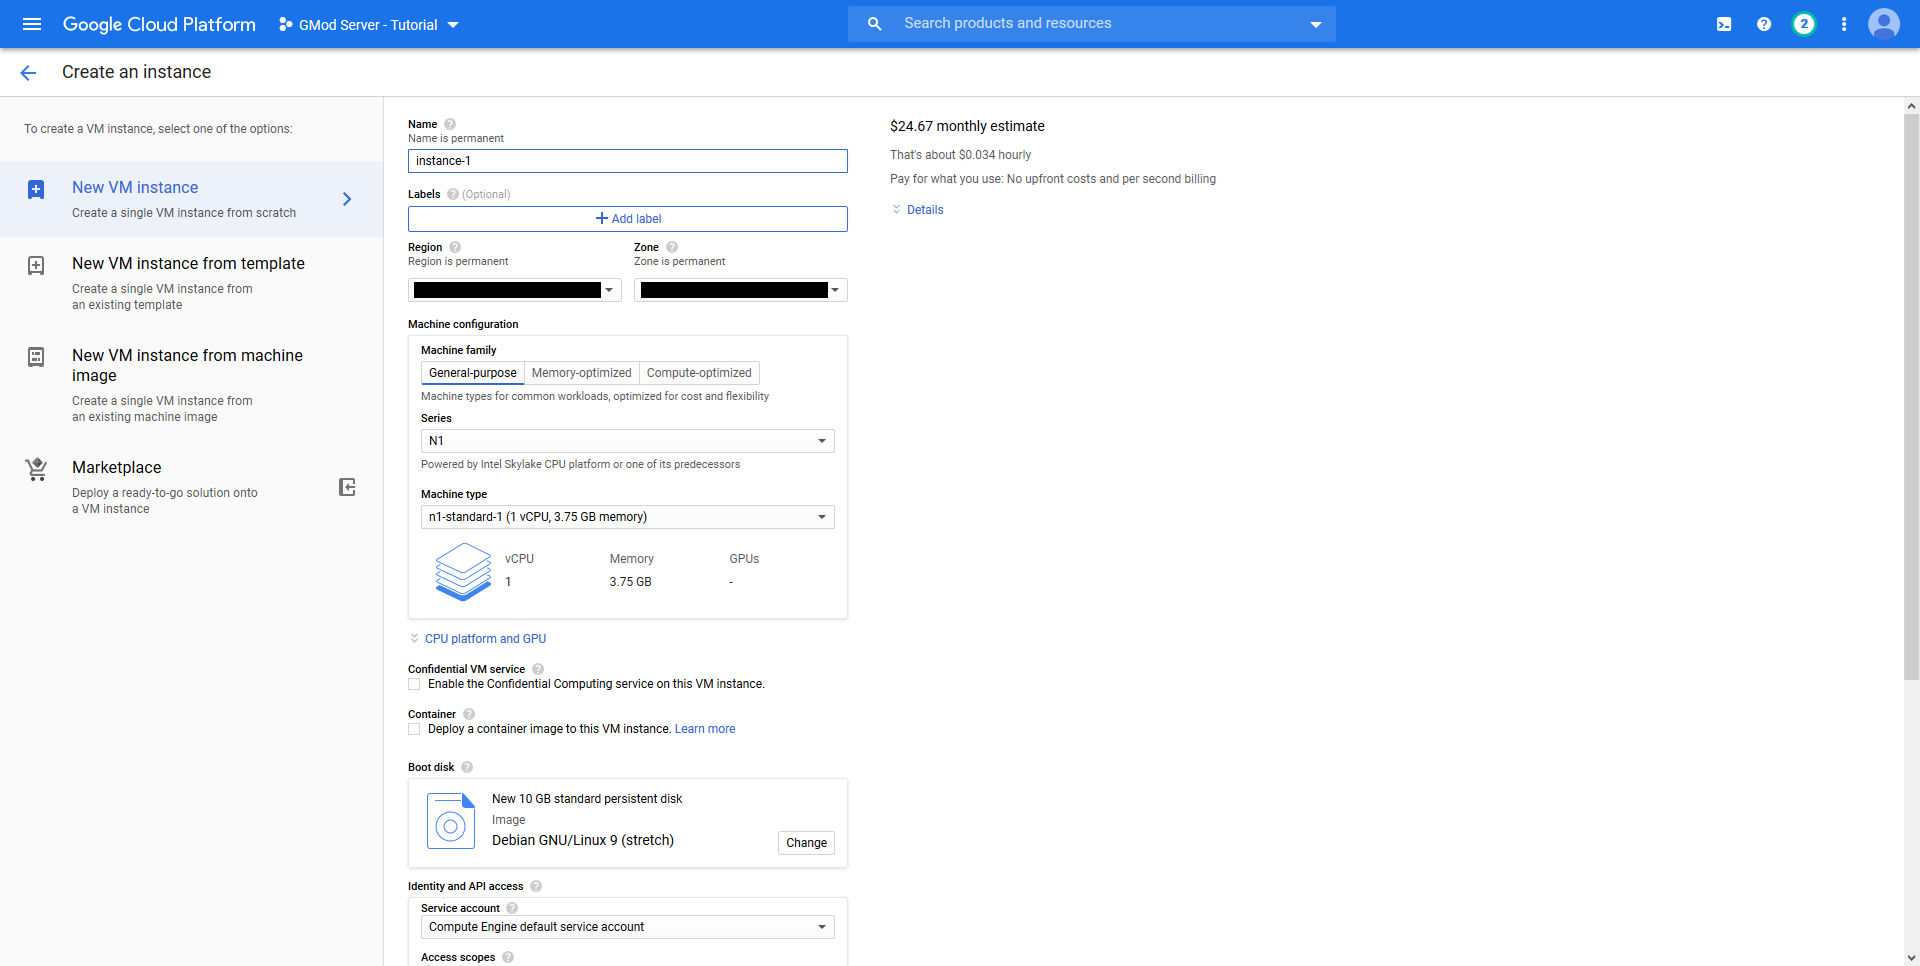1920x966 pixels.
Task: Open the Series N1 dropdown
Action: [627, 441]
